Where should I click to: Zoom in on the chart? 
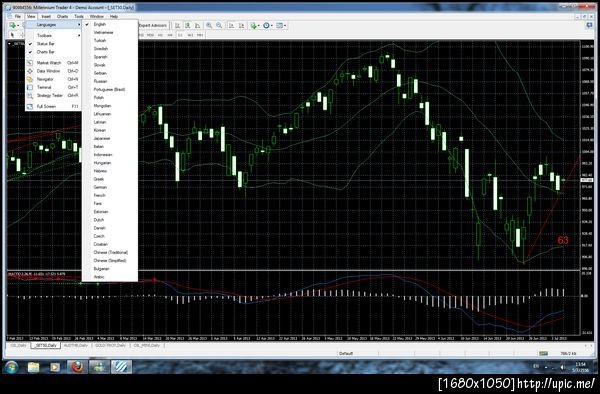pyautogui.click(x=209, y=25)
